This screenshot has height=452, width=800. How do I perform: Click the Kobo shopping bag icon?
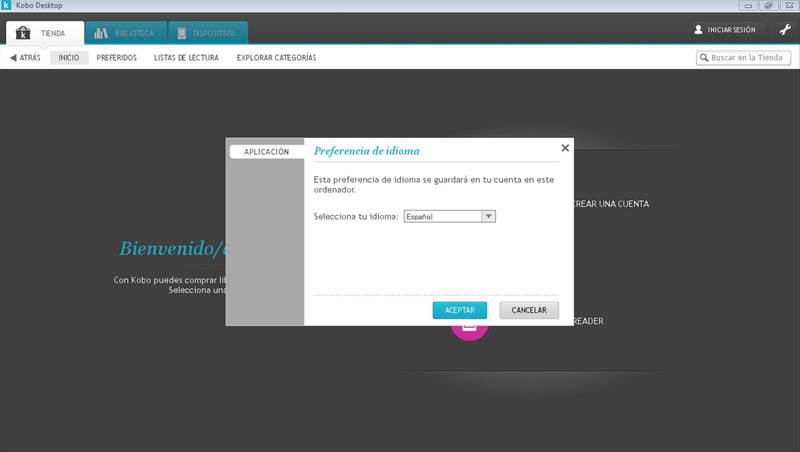[23, 33]
